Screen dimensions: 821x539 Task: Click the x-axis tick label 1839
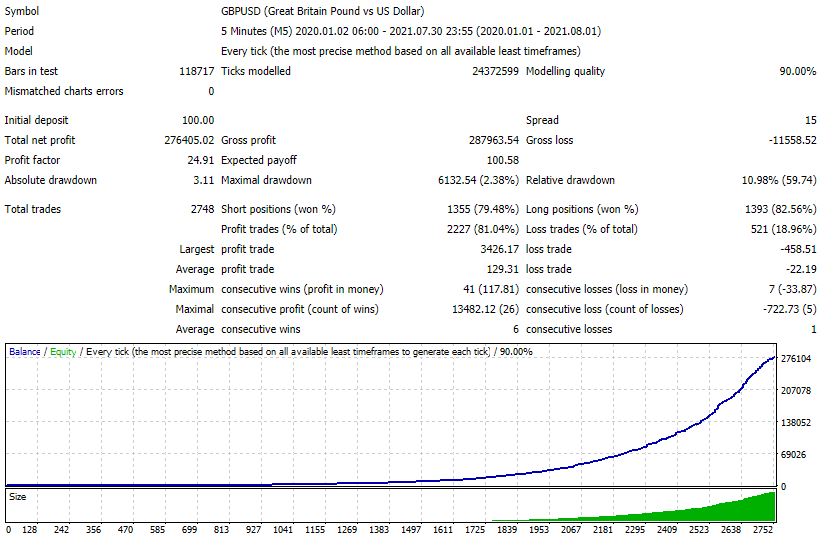click(x=507, y=530)
